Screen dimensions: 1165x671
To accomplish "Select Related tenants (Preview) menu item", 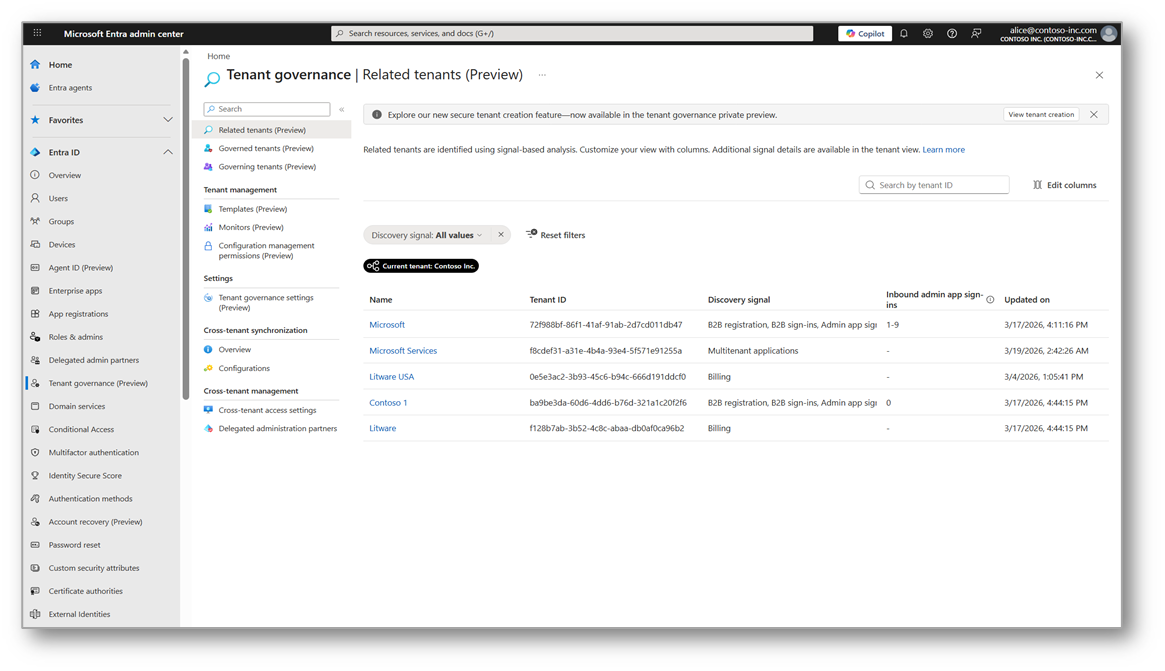I will [271, 130].
